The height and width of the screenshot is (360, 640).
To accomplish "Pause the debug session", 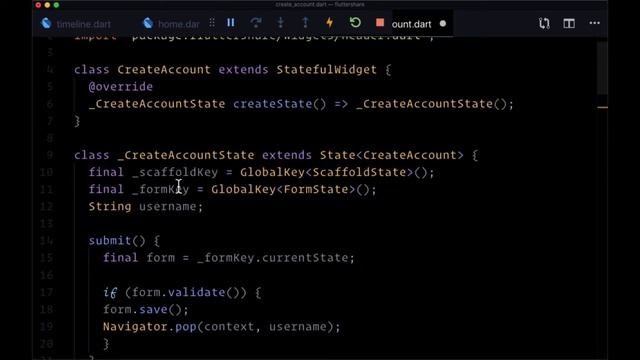I will pos(231,23).
